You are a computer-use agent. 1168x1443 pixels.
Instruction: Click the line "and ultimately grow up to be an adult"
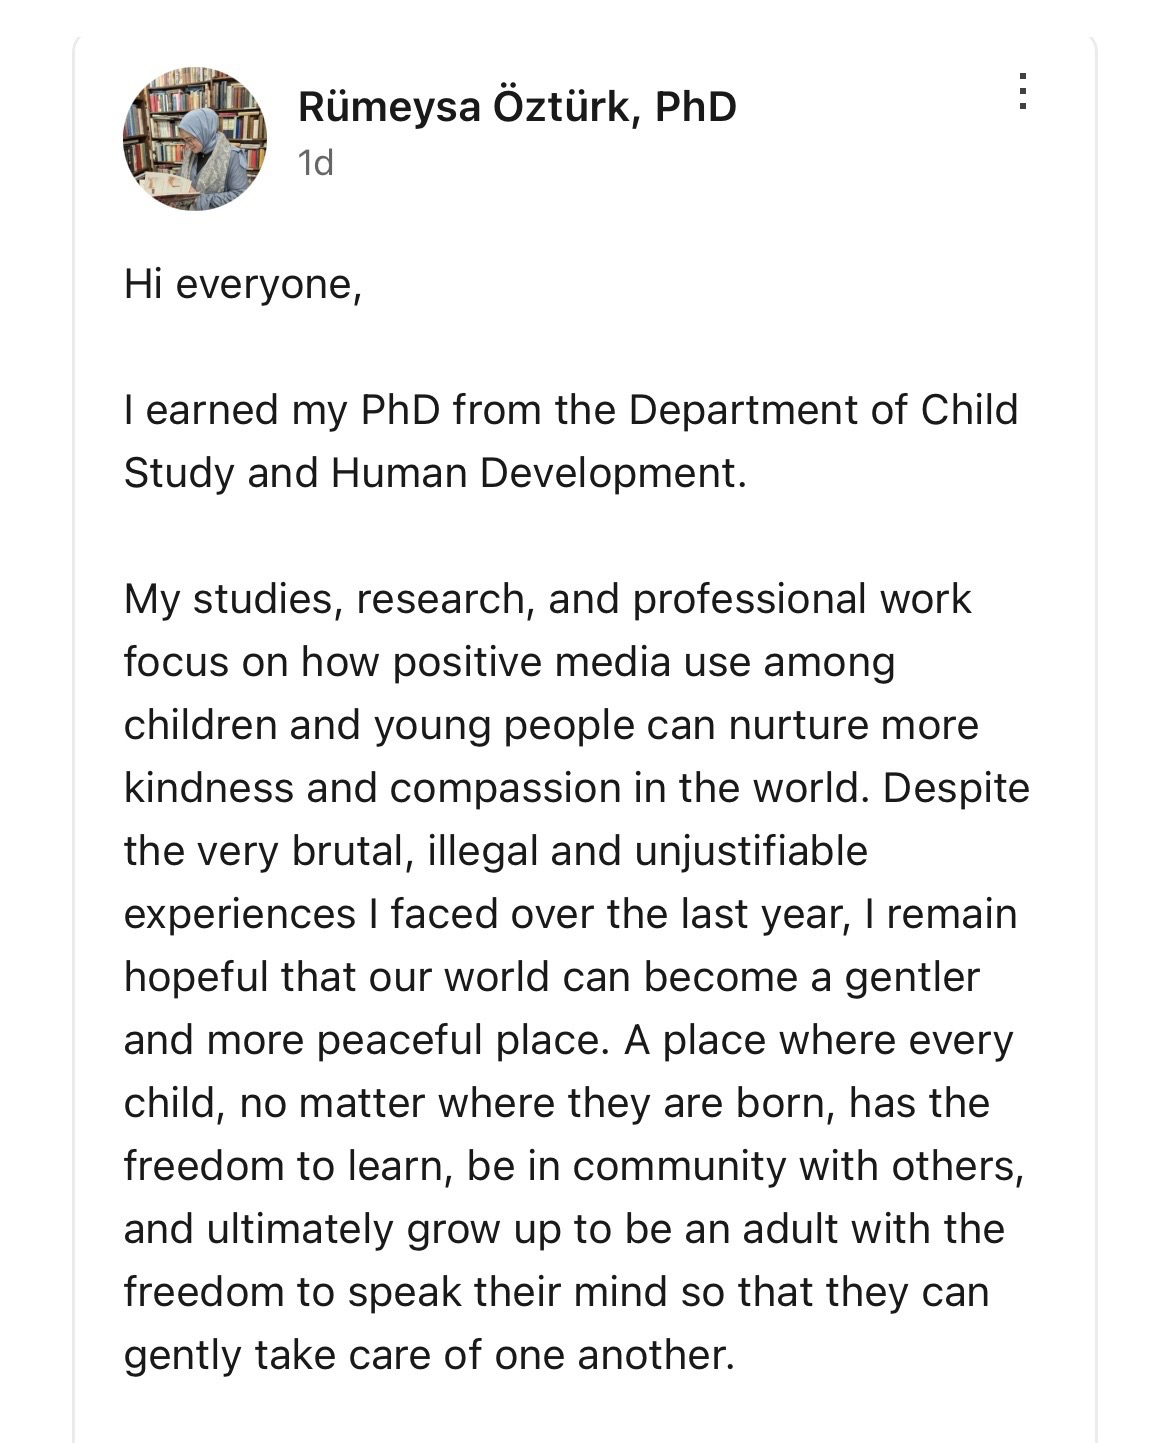pos(564,1229)
